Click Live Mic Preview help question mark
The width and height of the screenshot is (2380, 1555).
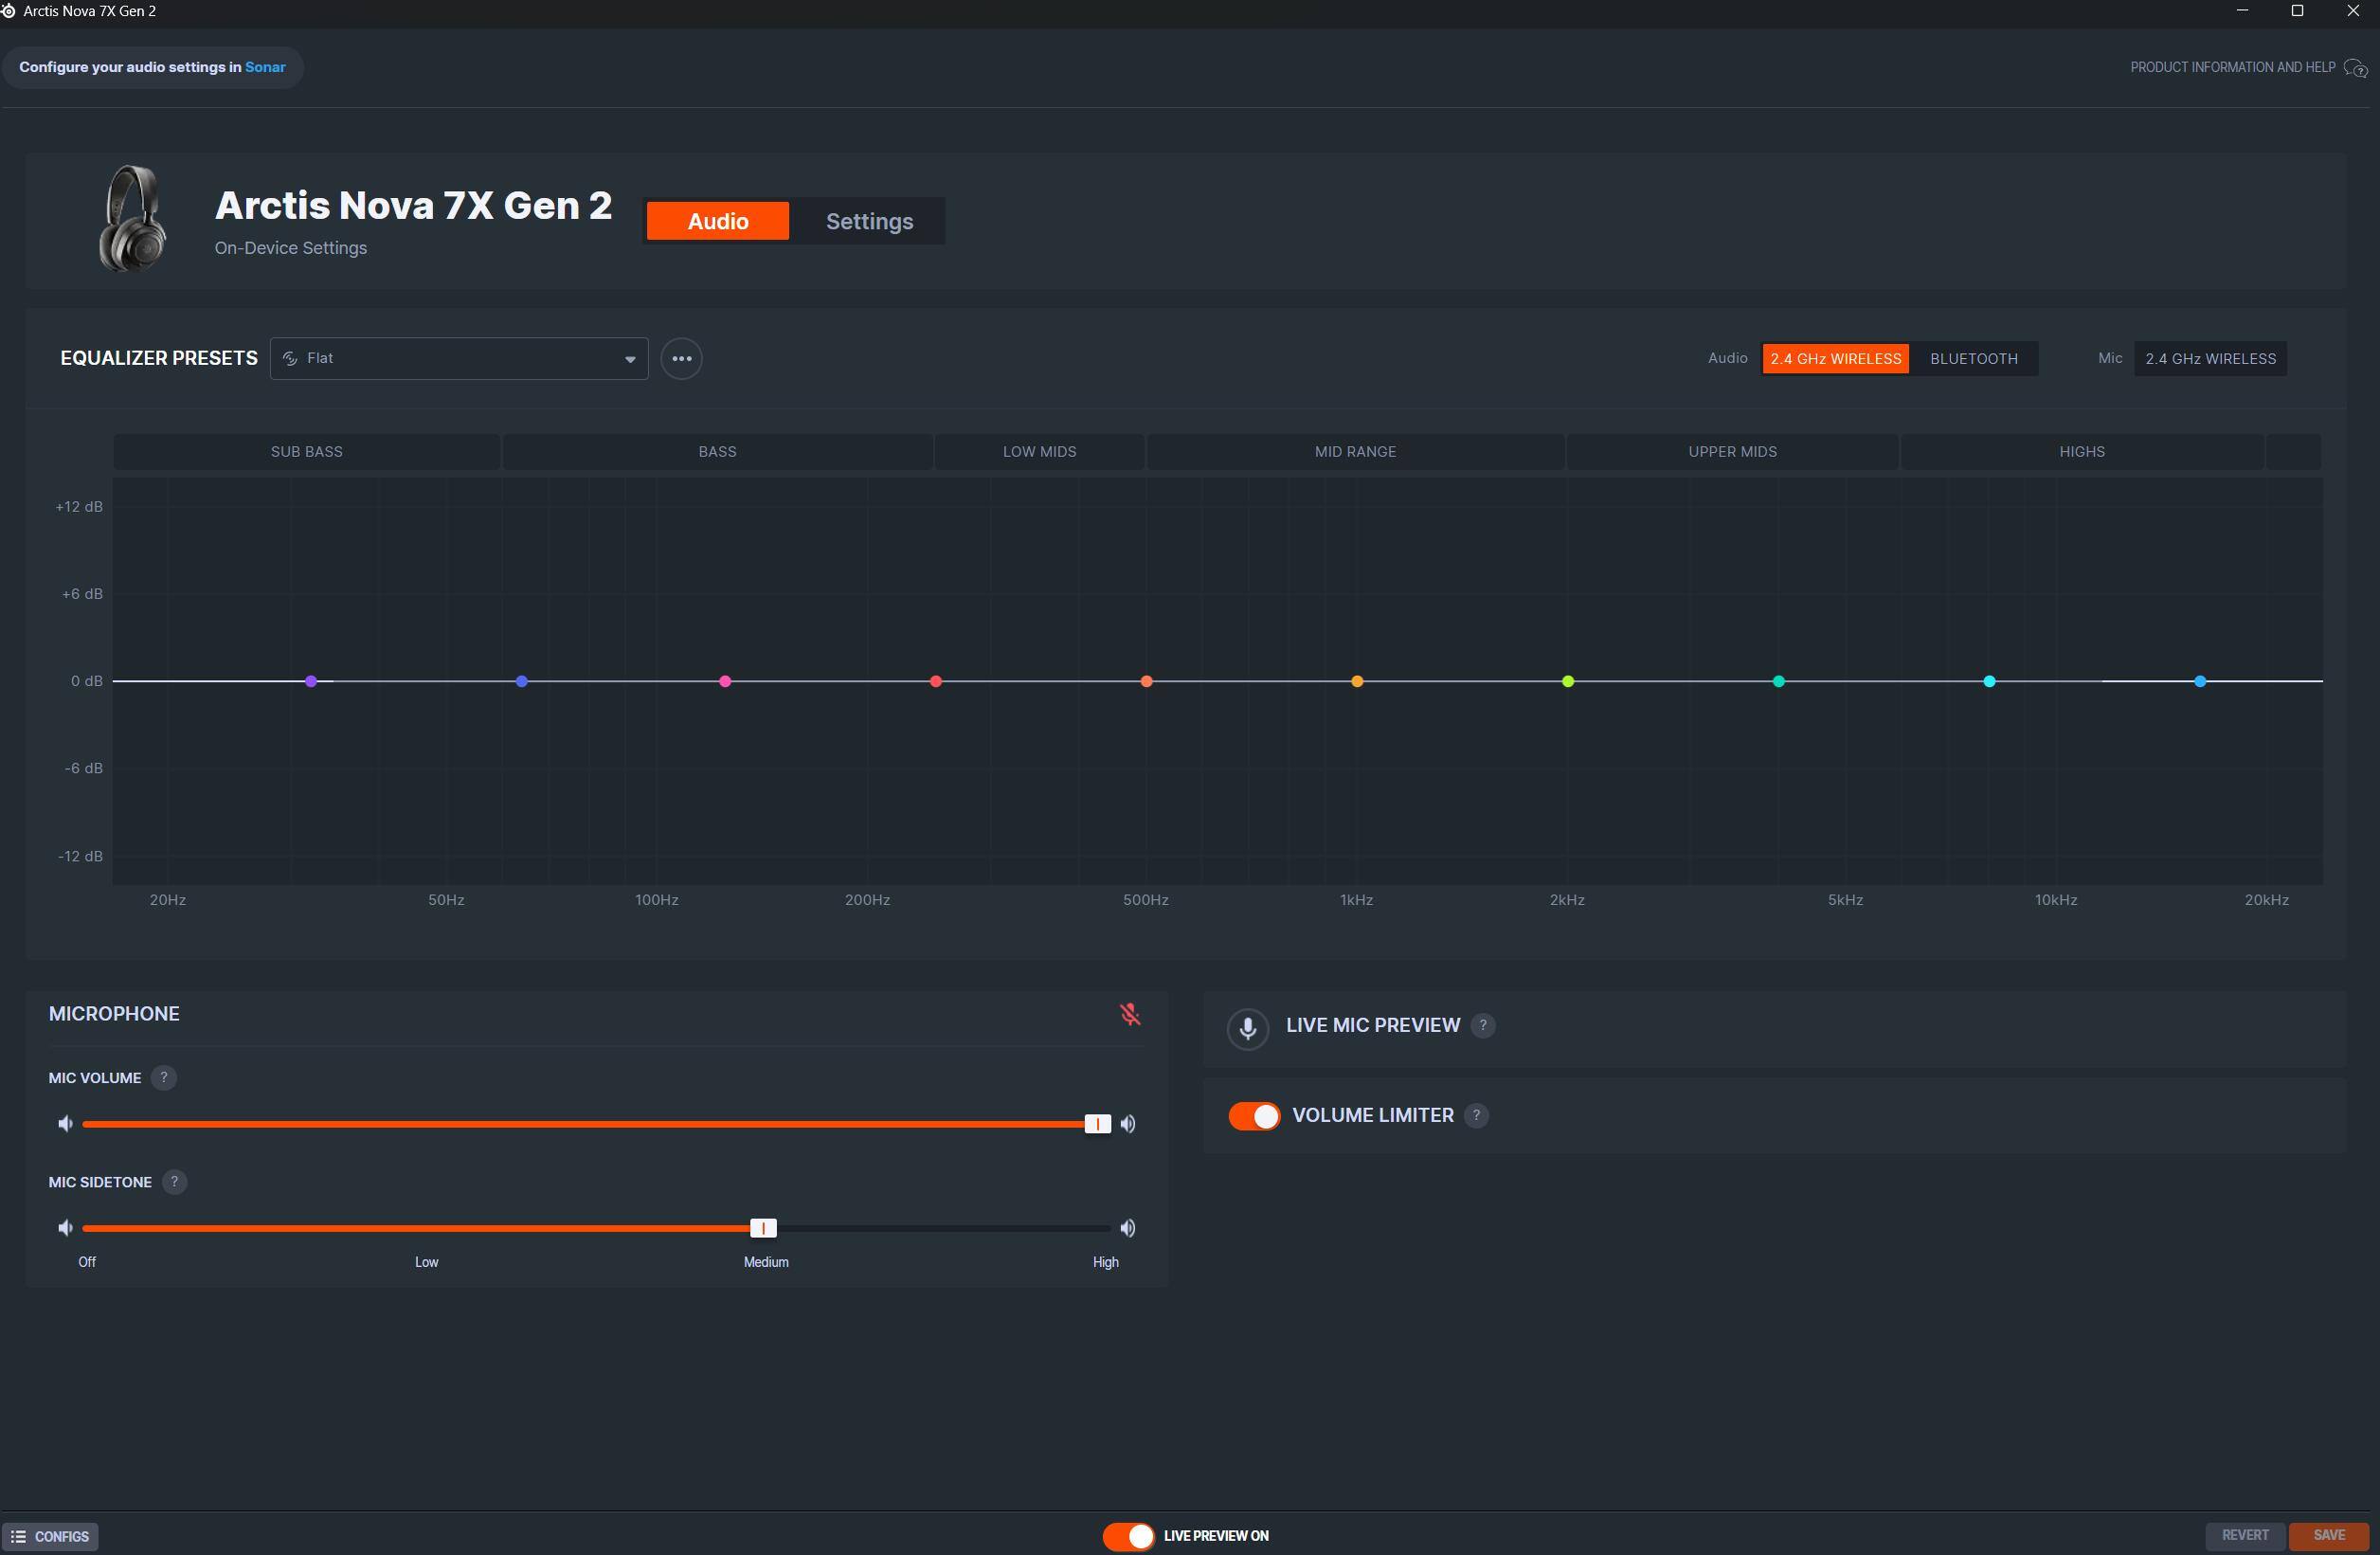pos(1483,1025)
